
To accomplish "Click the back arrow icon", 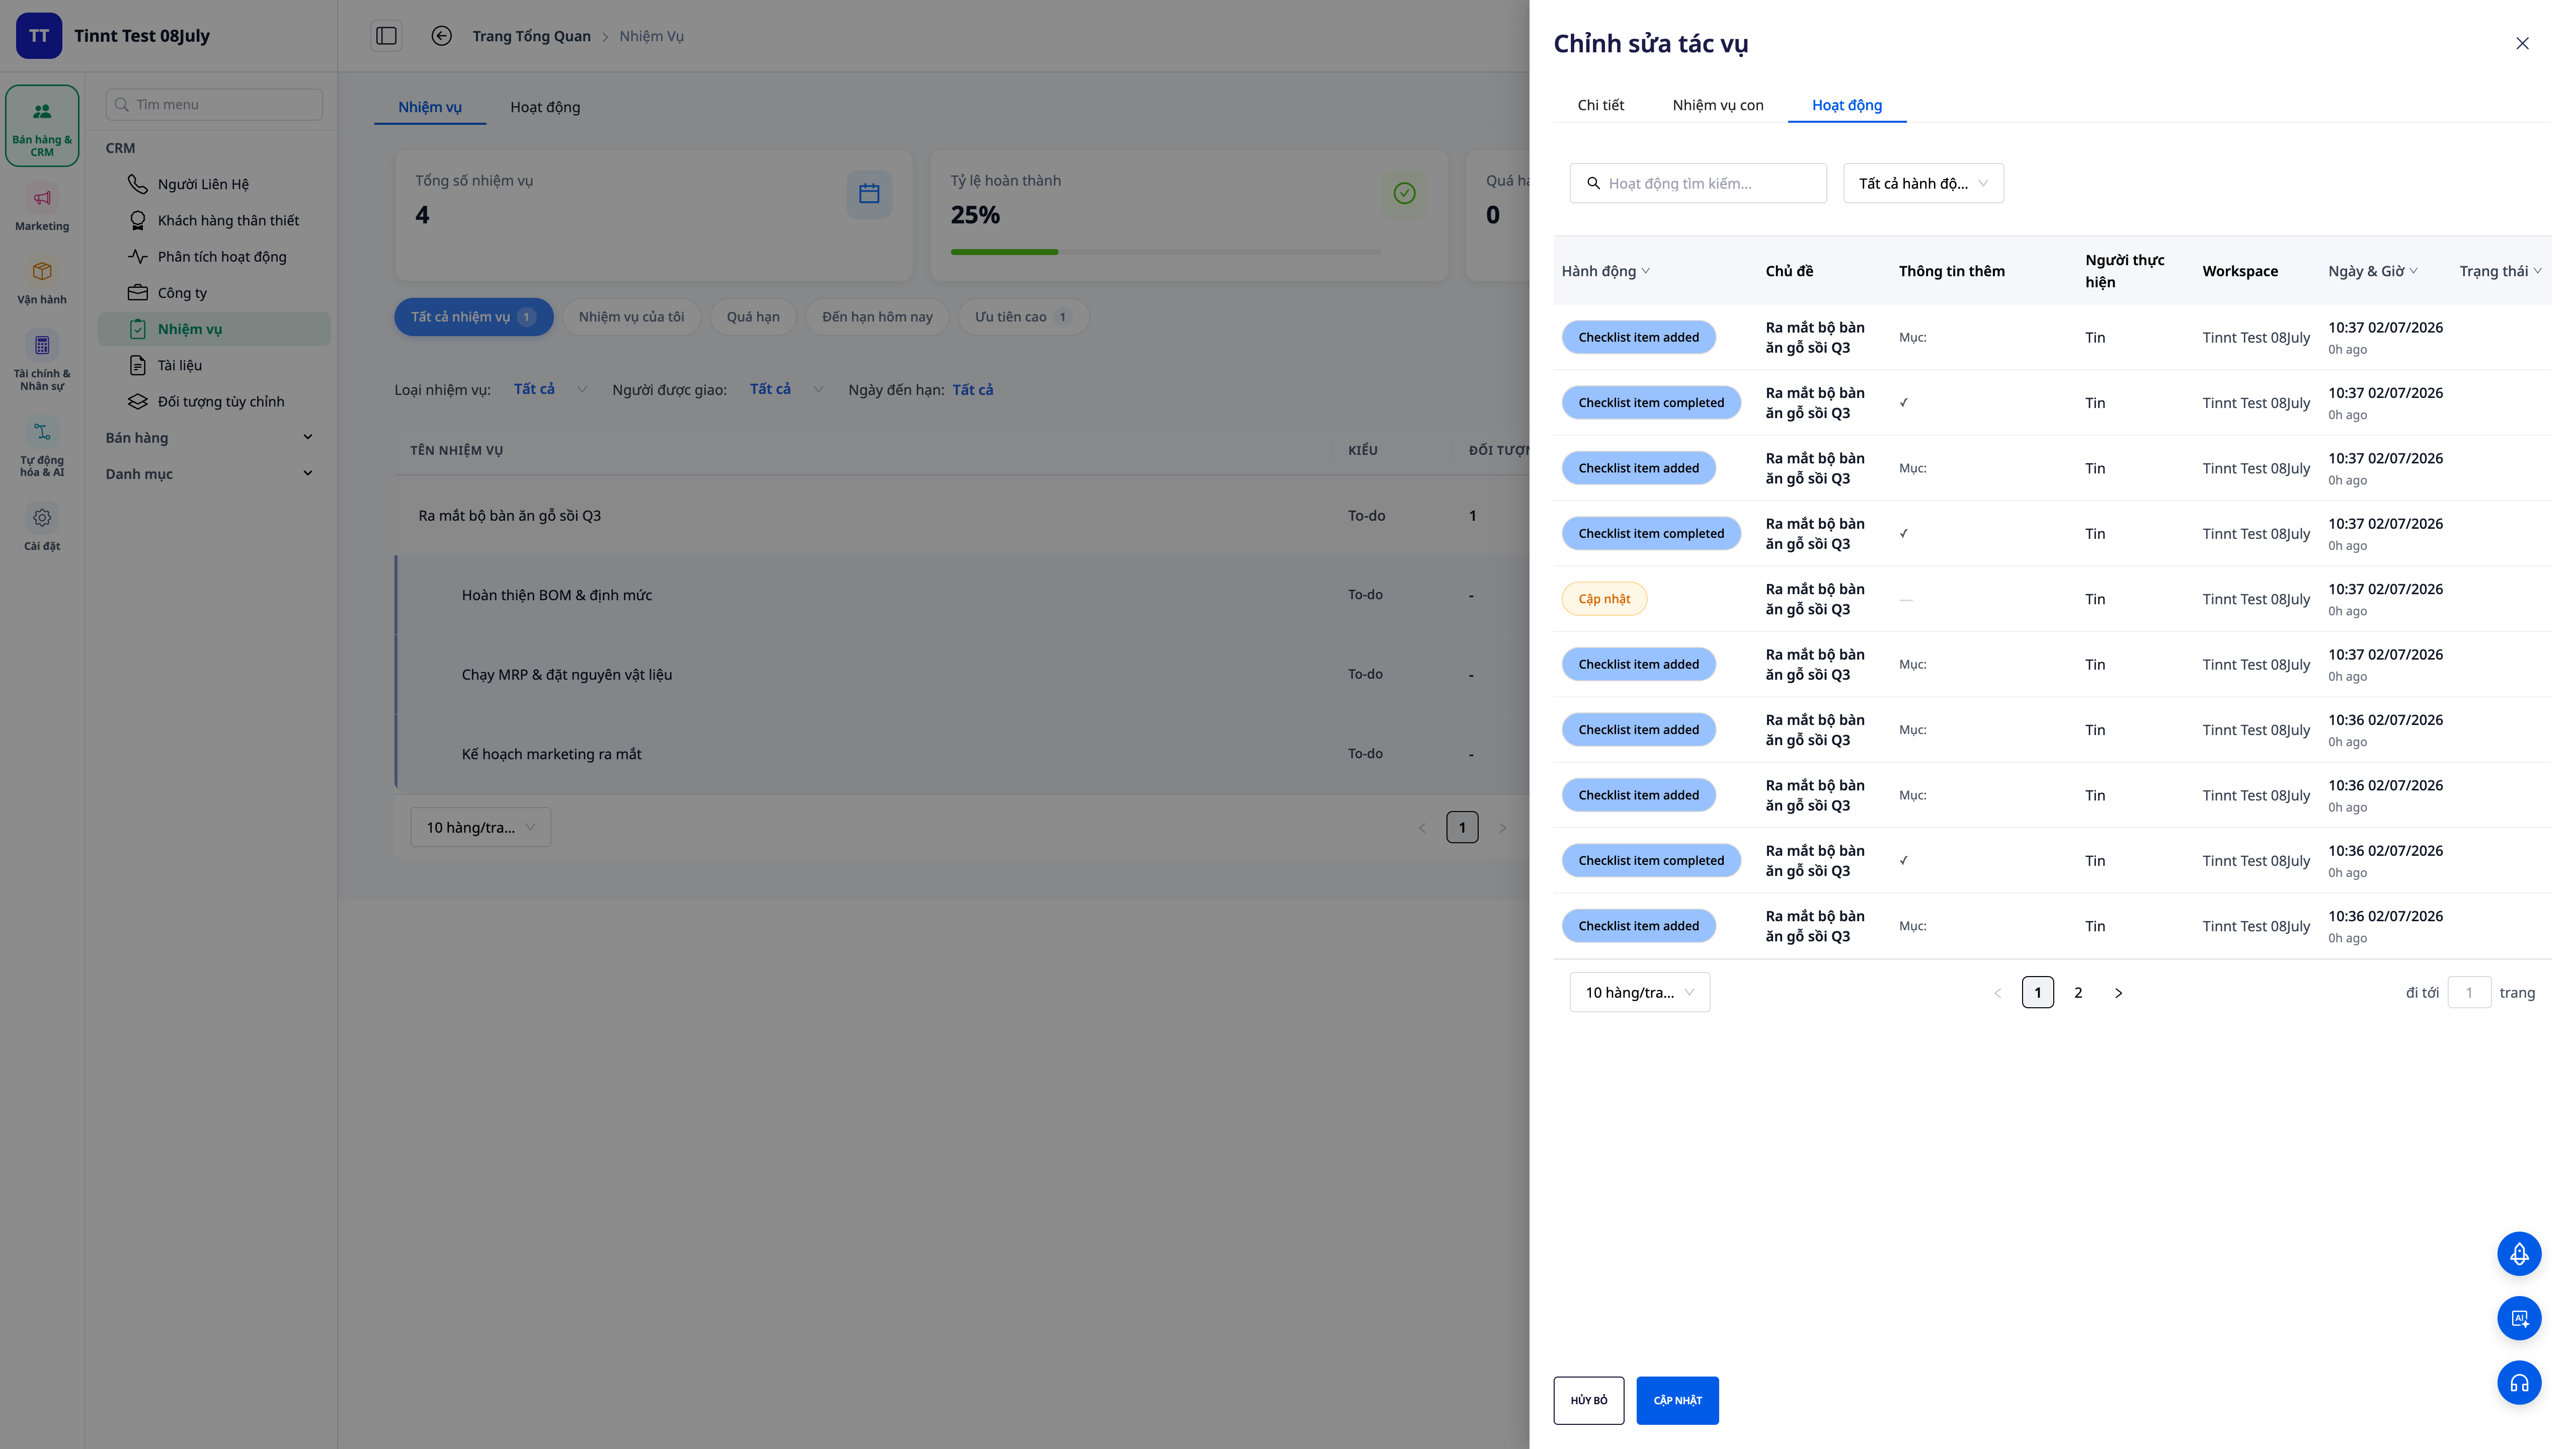I will pyautogui.click(x=441, y=36).
